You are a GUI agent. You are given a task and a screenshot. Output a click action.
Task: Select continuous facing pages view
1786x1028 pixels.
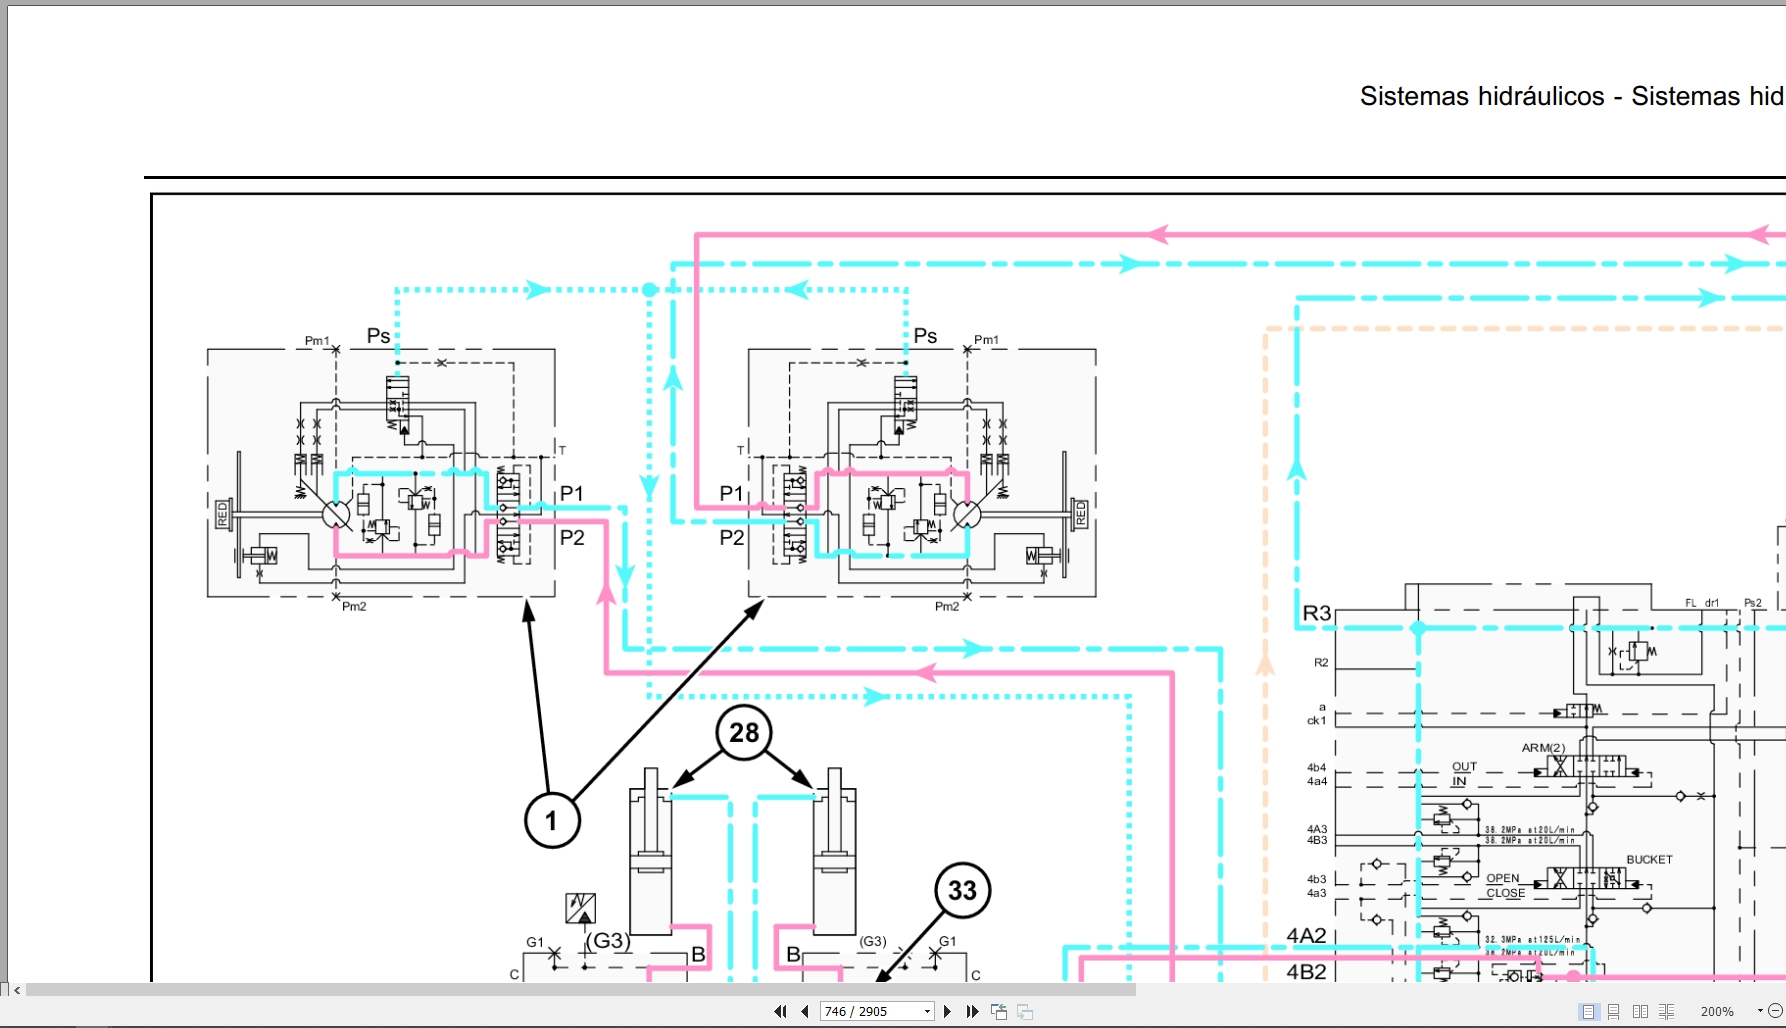point(1666,1011)
